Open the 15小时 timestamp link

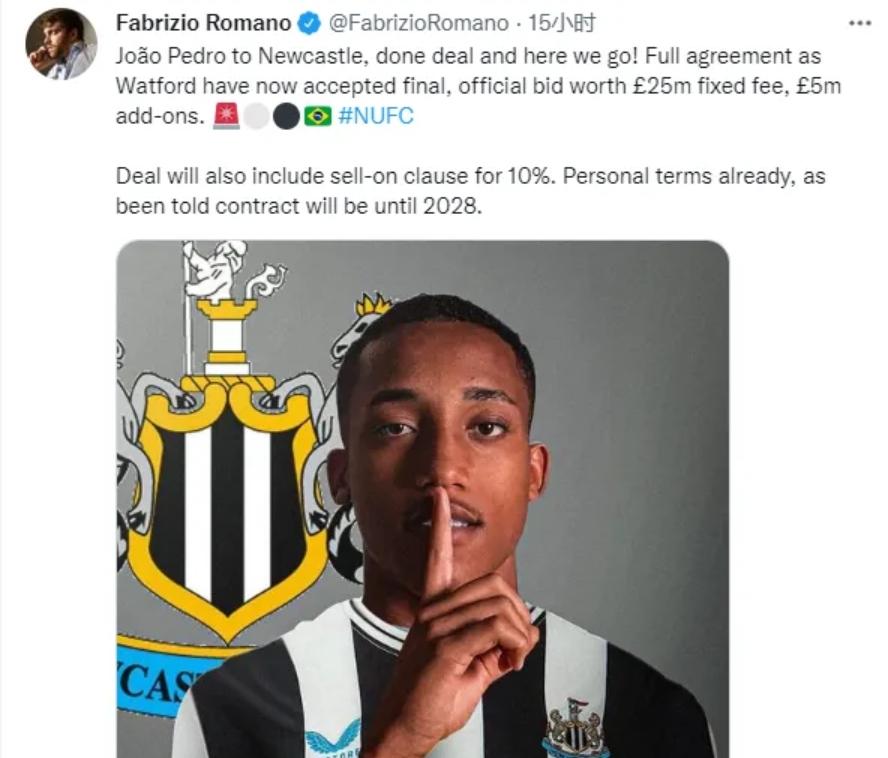[x=562, y=23]
